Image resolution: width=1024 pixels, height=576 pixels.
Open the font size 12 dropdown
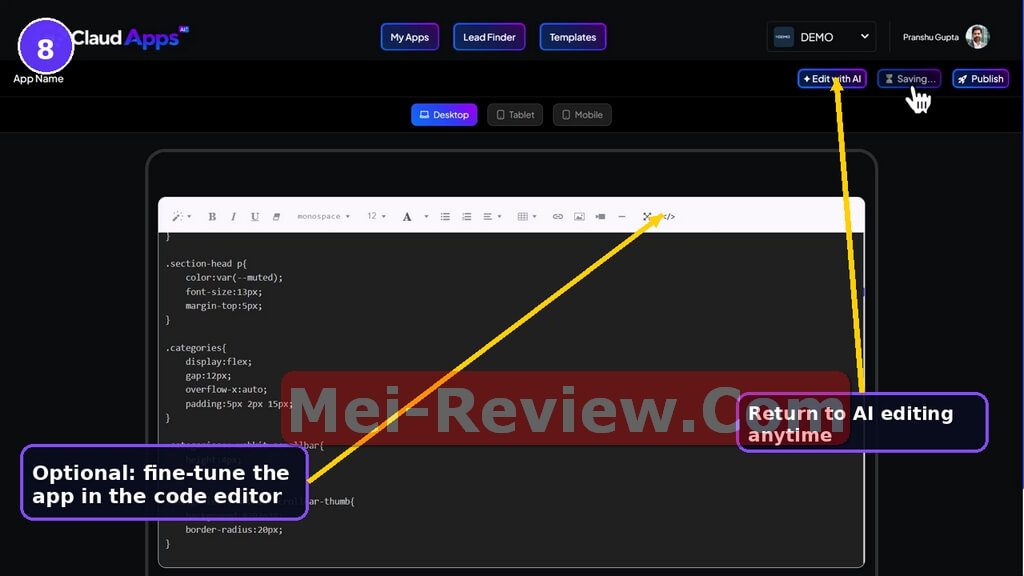376,216
